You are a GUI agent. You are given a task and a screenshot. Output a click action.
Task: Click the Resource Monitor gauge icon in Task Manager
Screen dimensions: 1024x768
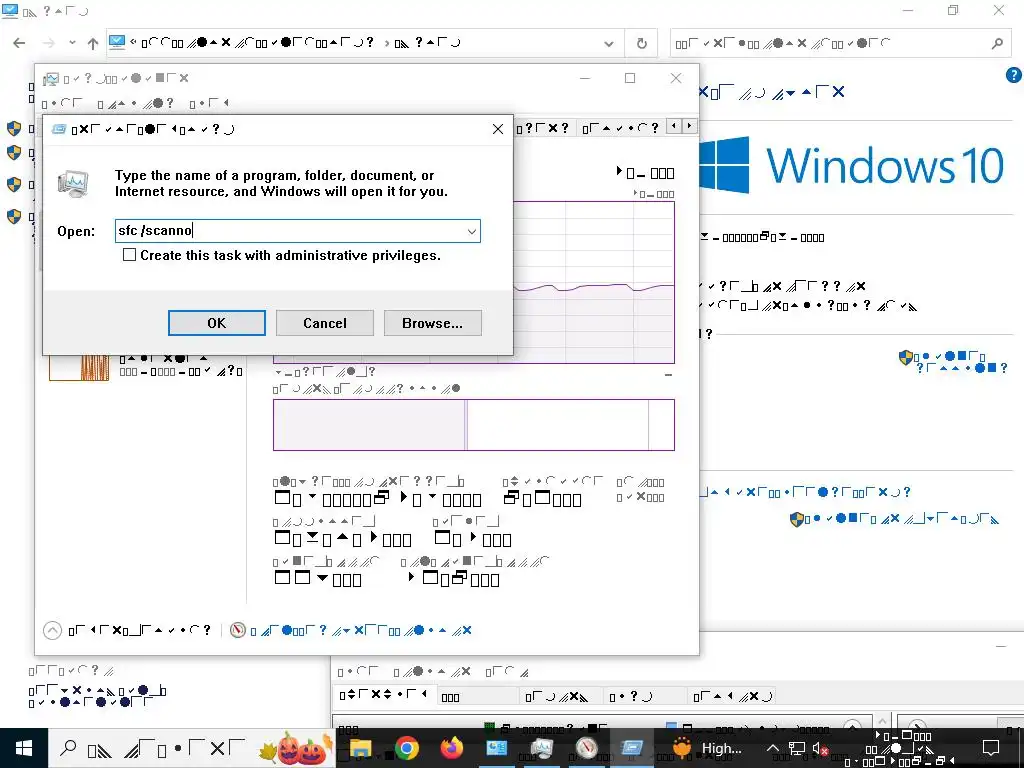click(238, 630)
